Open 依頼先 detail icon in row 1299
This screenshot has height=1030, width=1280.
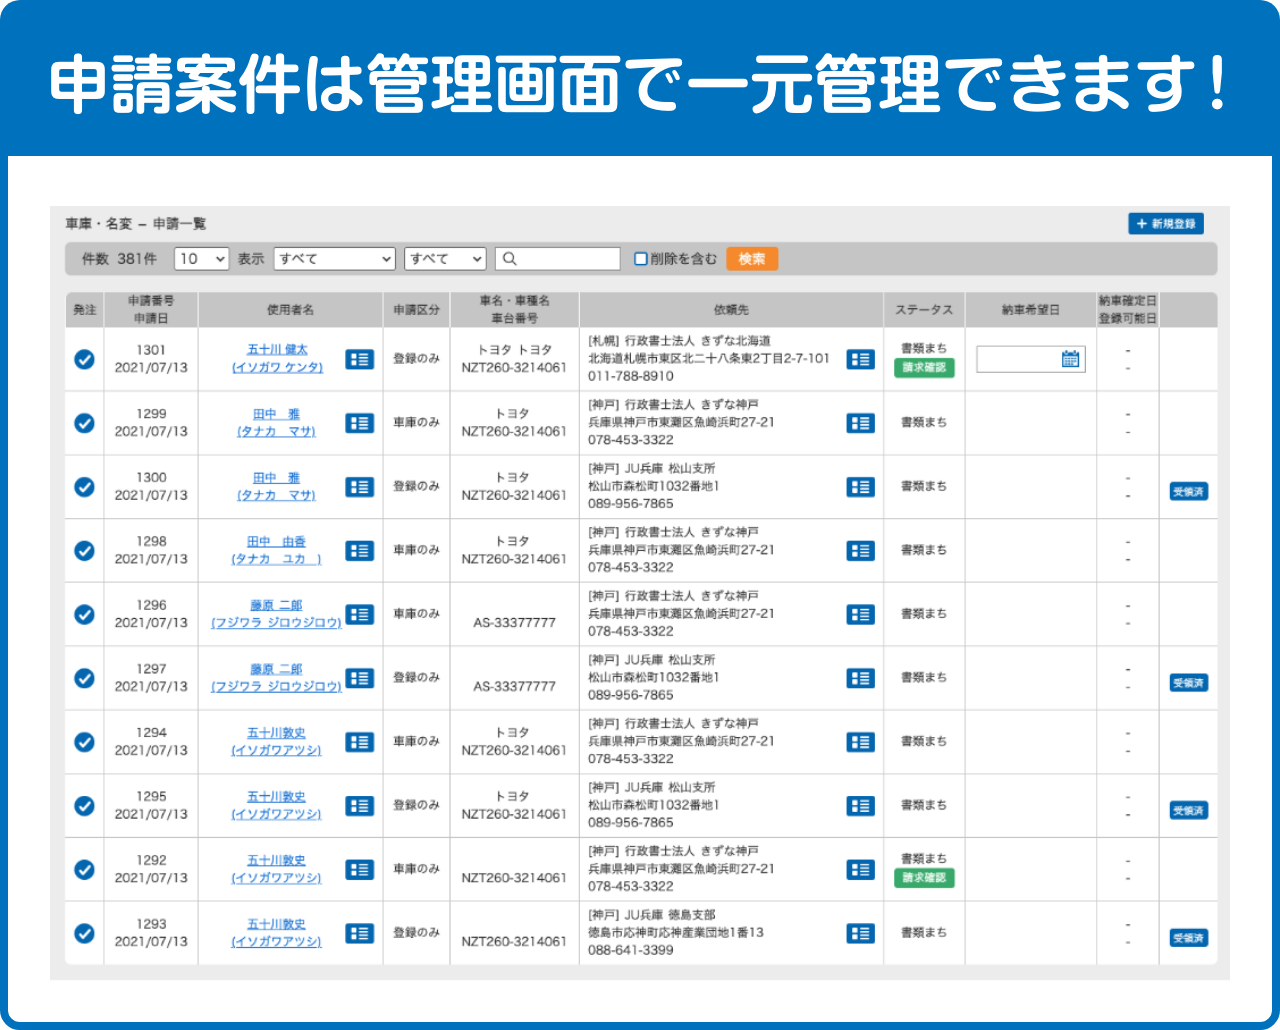(x=861, y=423)
